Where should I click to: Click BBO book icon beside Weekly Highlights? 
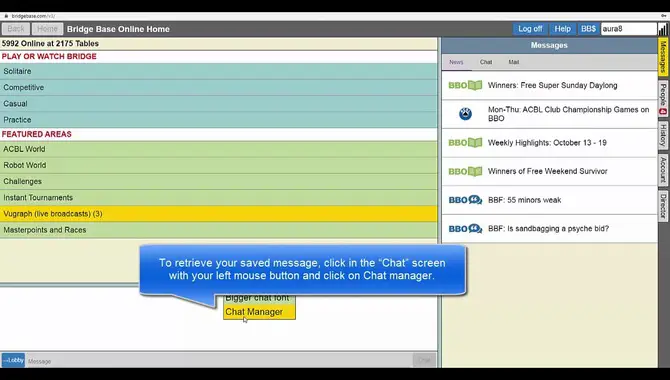pyautogui.click(x=465, y=143)
